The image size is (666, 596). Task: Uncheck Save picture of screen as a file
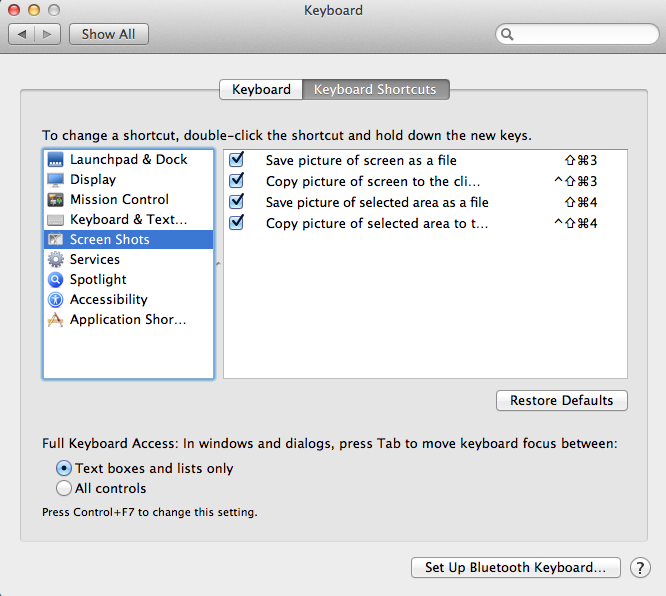tap(236, 160)
